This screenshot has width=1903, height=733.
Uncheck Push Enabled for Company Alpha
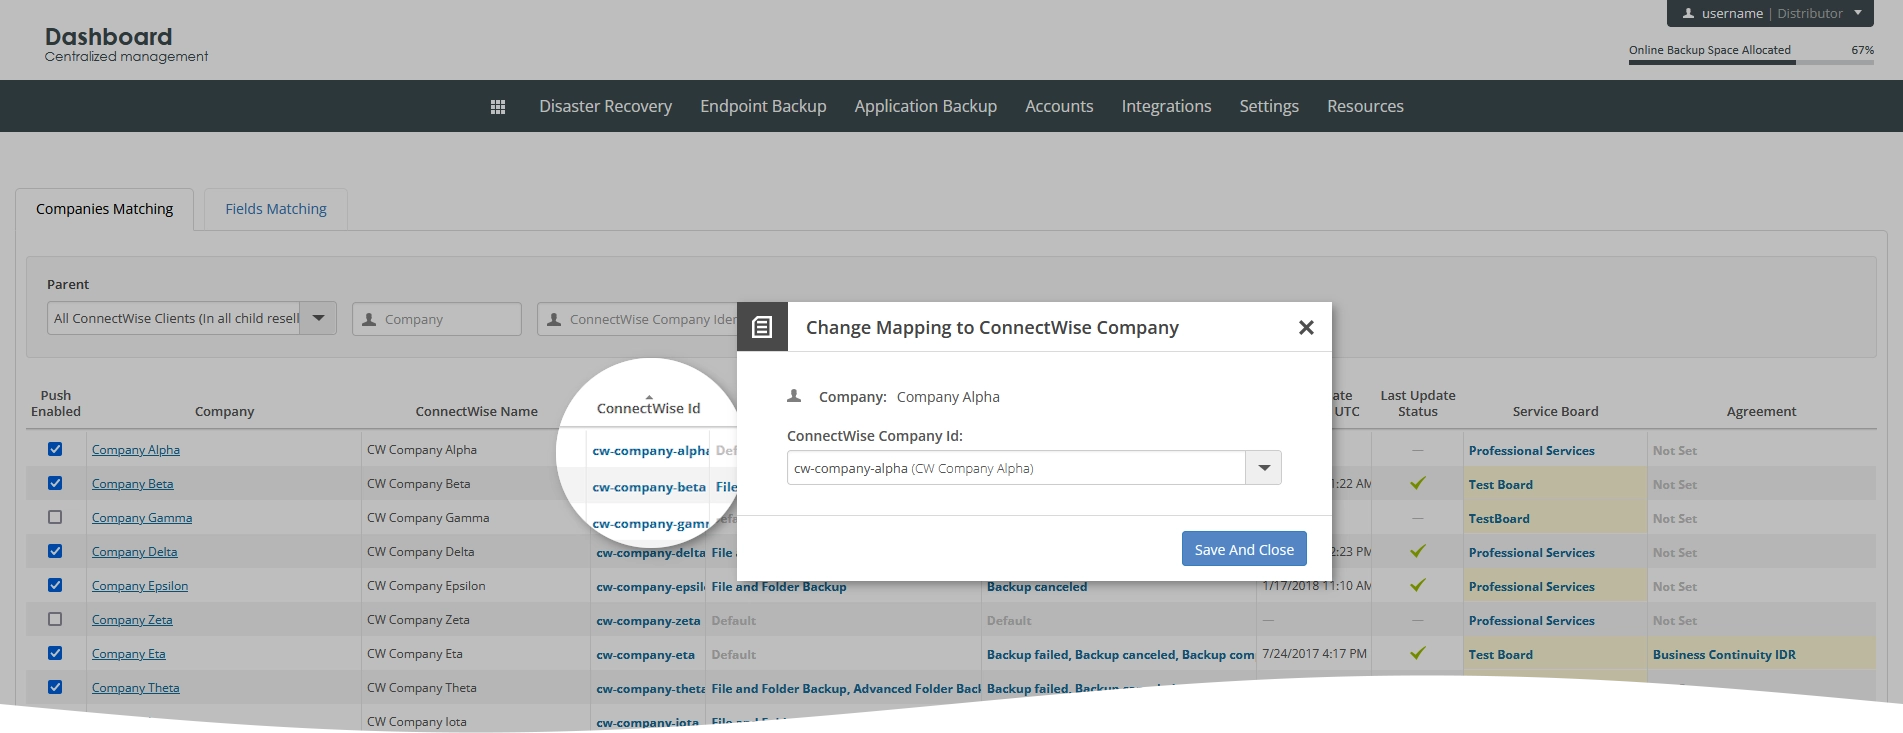(55, 449)
